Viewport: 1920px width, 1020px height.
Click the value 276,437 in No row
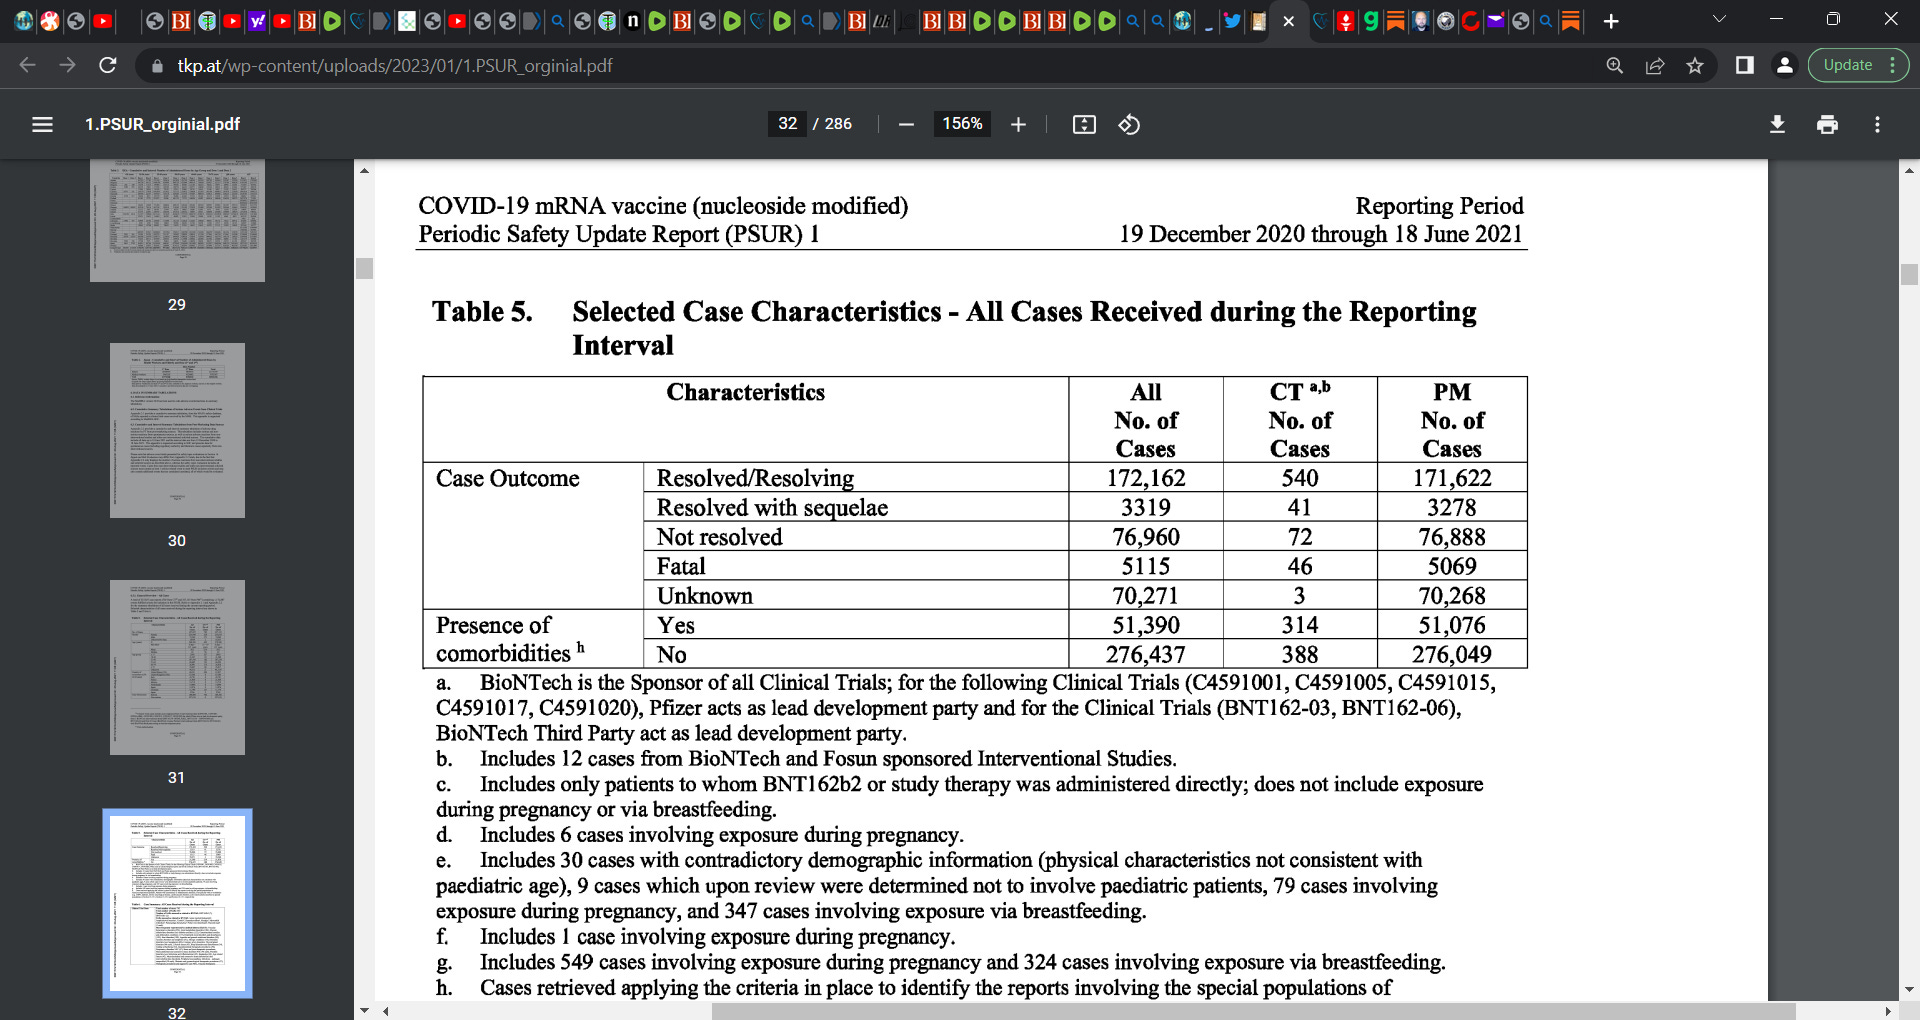point(1146,655)
